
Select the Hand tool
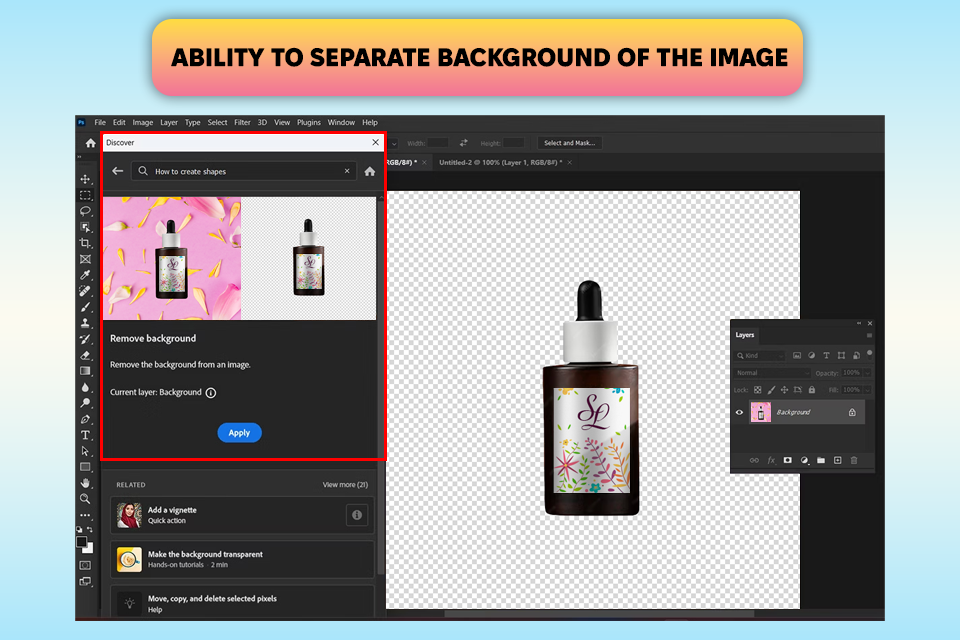tap(85, 483)
